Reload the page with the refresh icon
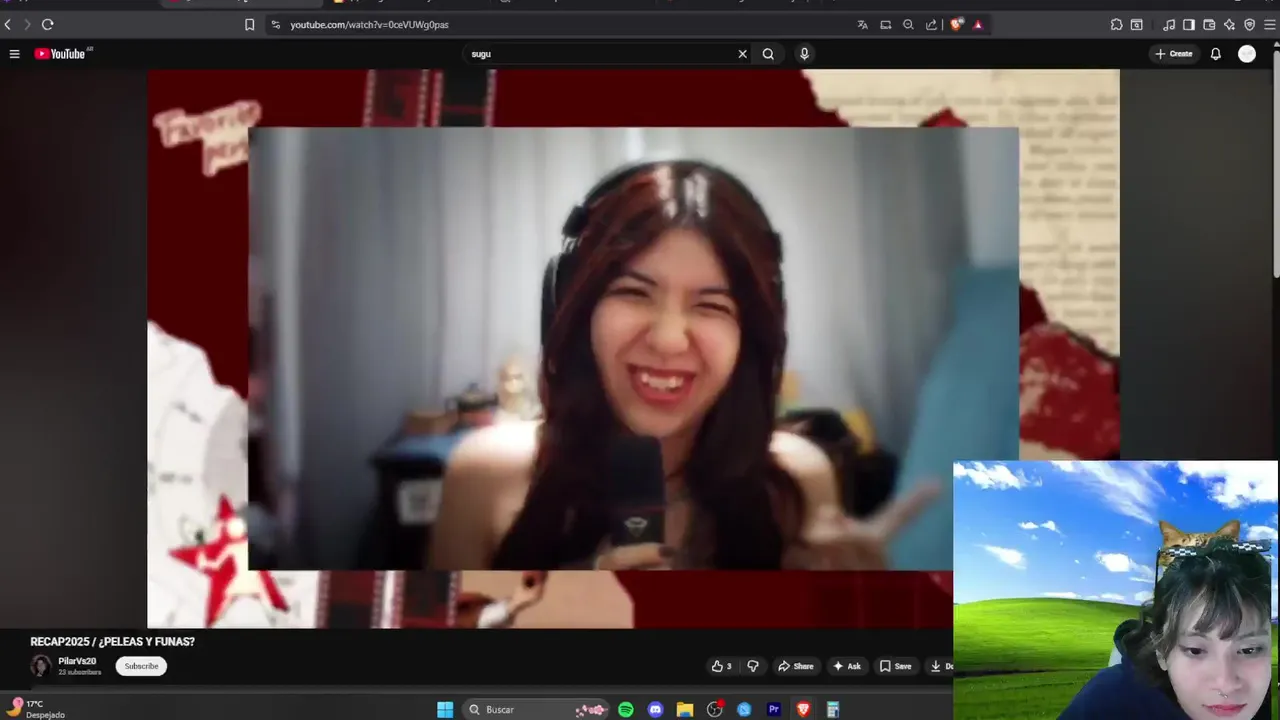 (x=47, y=24)
